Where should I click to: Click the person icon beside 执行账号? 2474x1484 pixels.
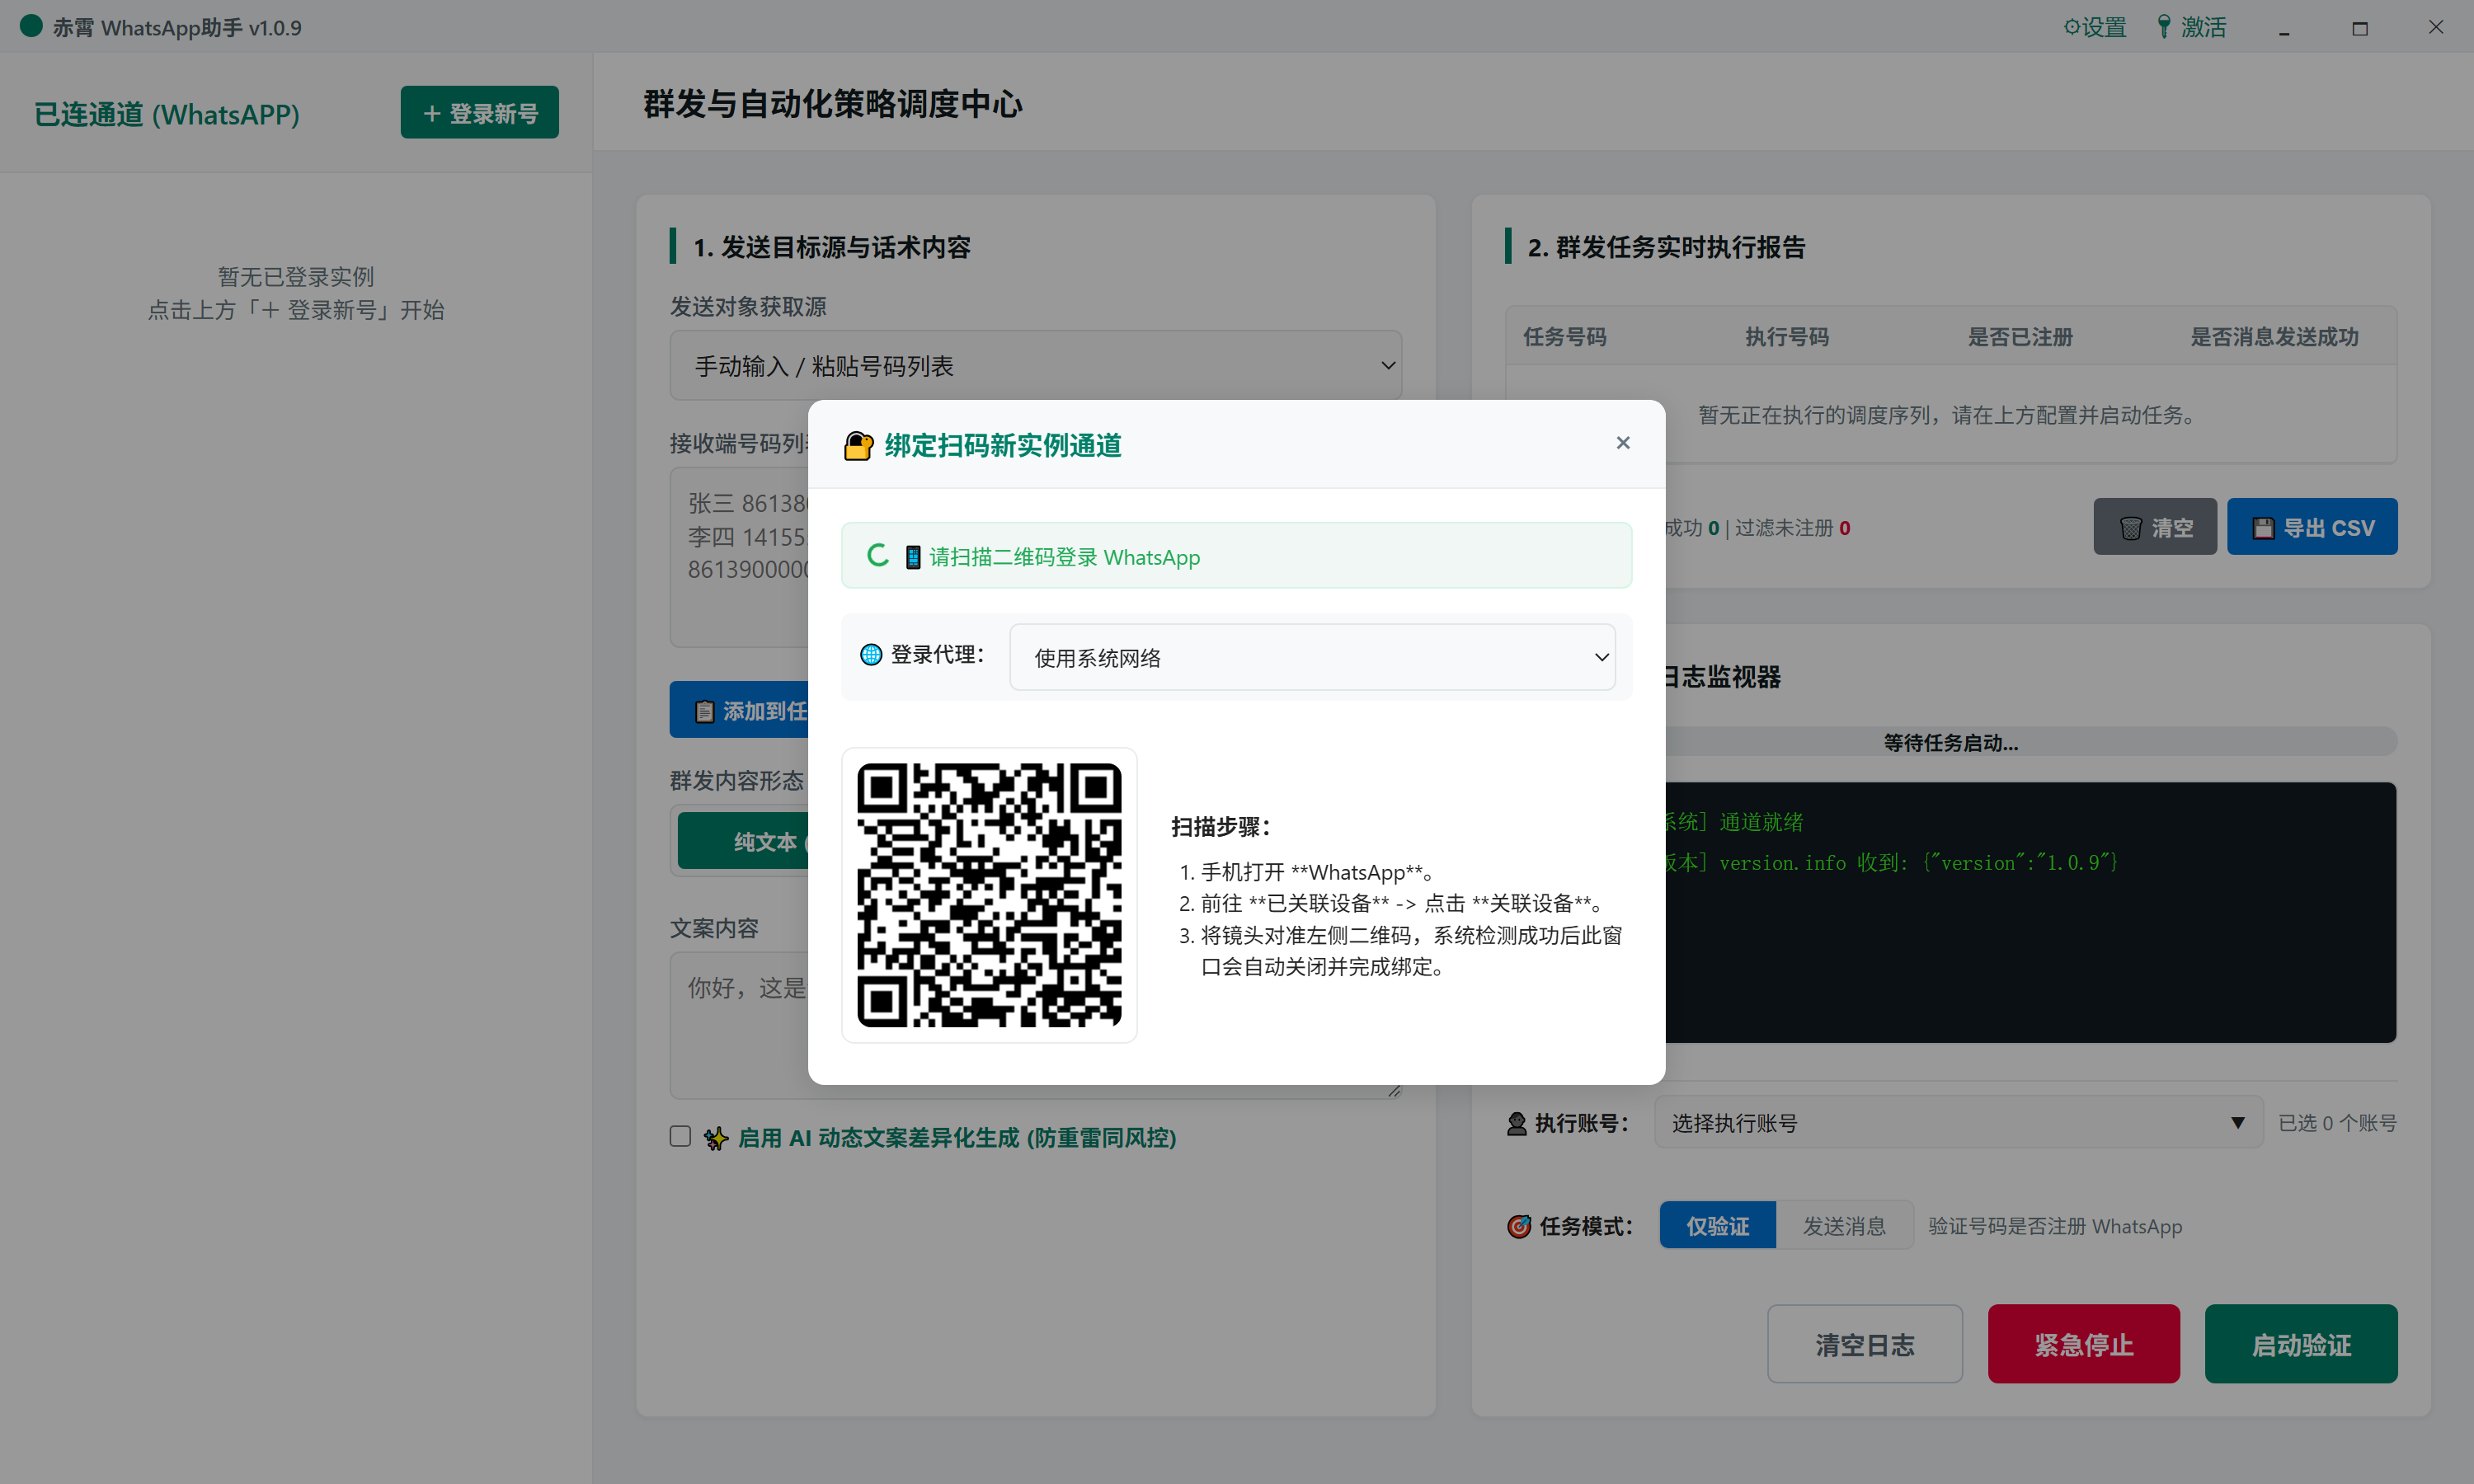(x=1517, y=1124)
